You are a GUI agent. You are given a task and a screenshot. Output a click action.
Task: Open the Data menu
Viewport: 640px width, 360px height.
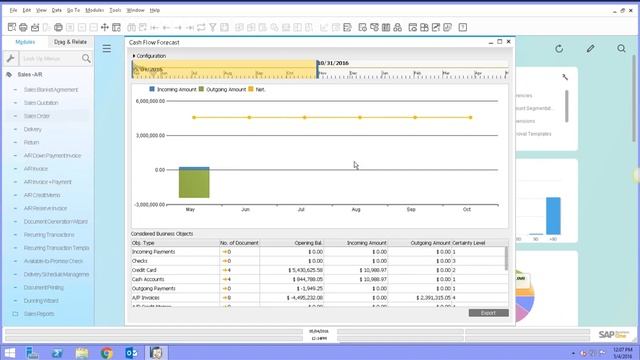tap(57, 10)
